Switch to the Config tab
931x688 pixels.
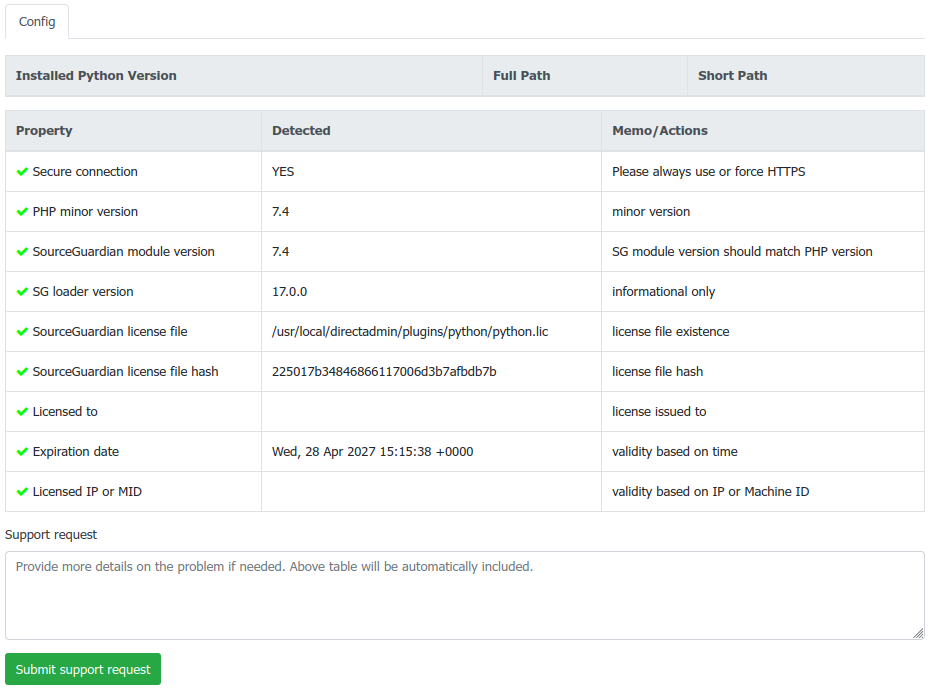pos(37,21)
